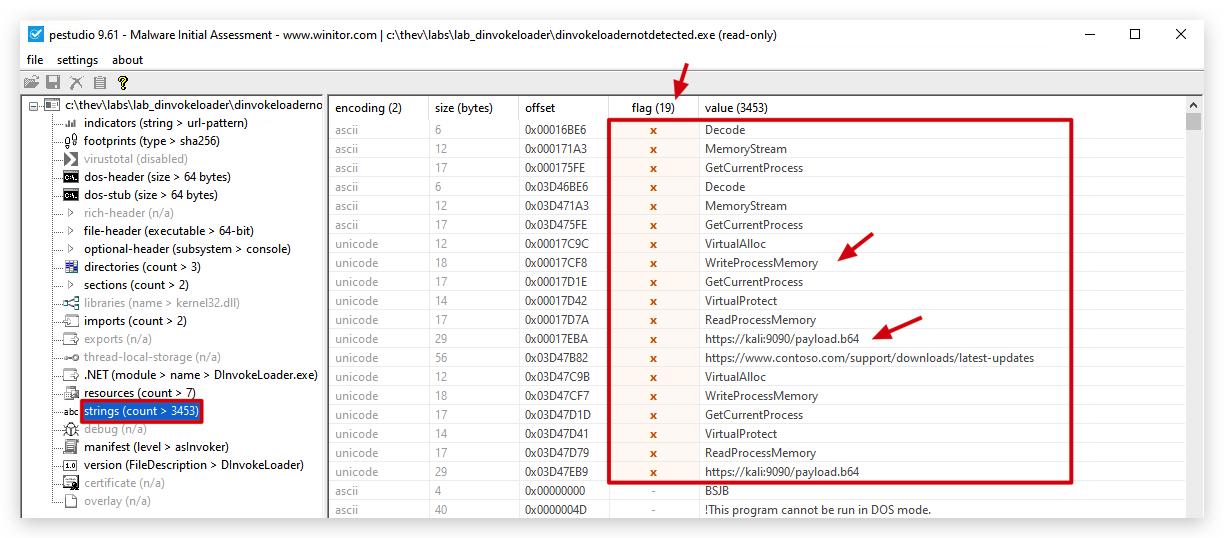The image size is (1224, 538).
Task: Sort by the encoding (2) column header
Action: (x=379, y=107)
